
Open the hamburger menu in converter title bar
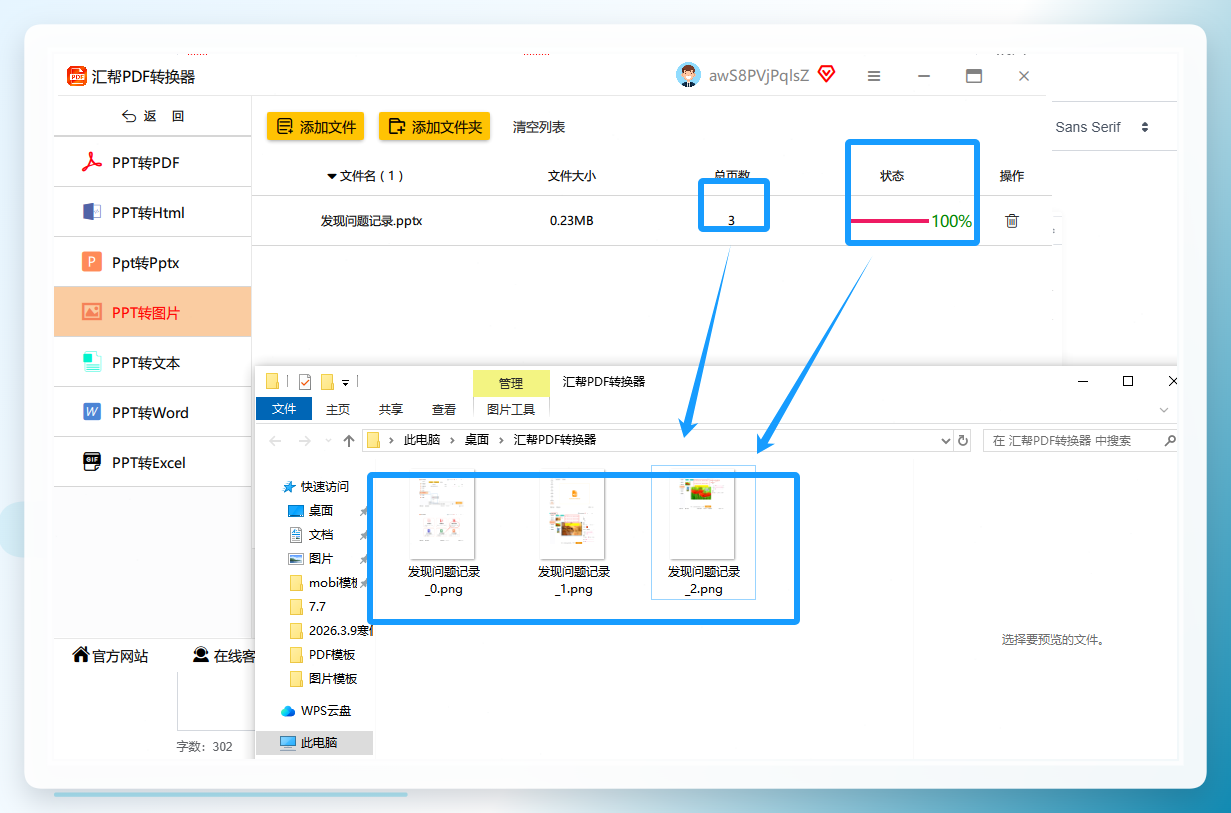pyautogui.click(x=874, y=76)
